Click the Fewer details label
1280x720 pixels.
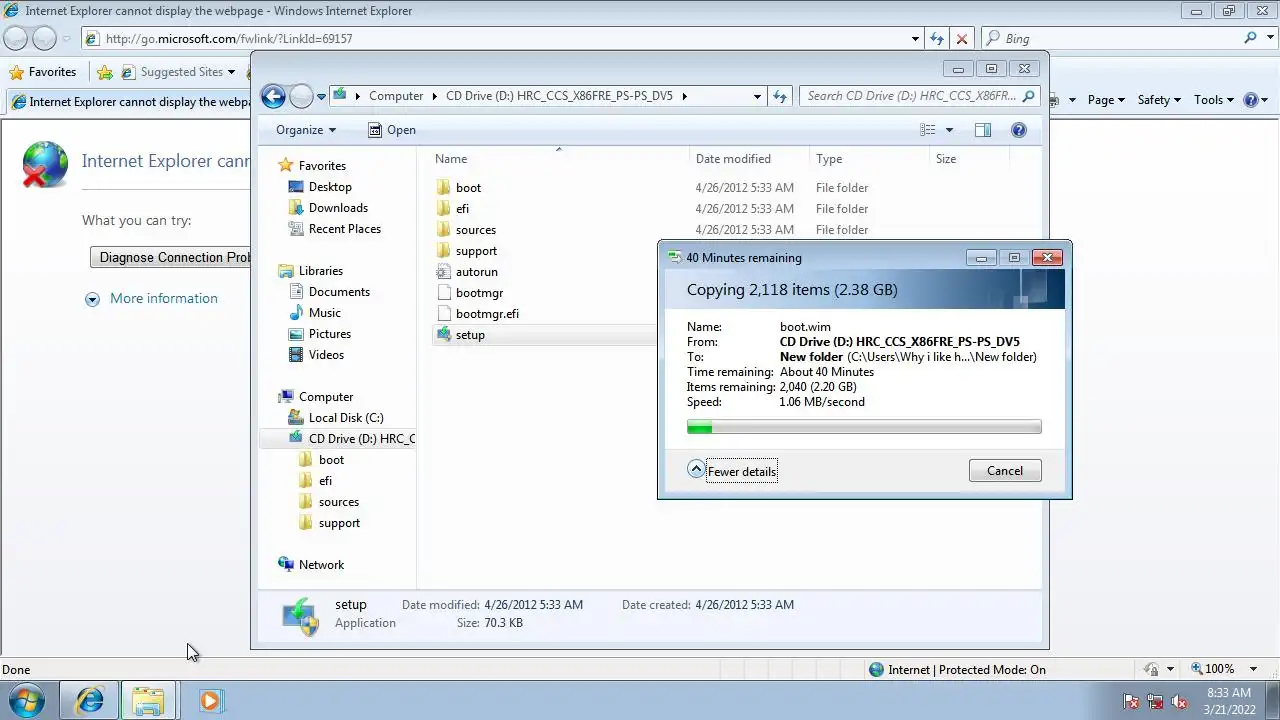pos(741,471)
